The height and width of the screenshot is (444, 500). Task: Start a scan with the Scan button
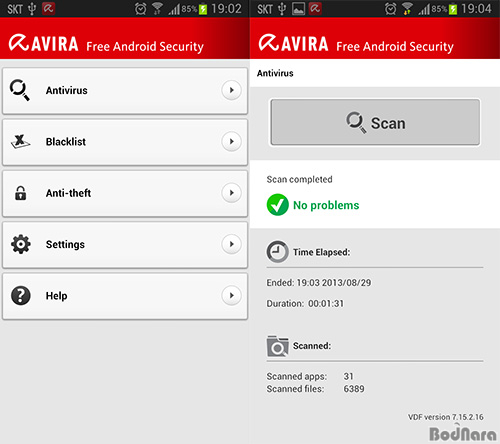pyautogui.click(x=375, y=122)
